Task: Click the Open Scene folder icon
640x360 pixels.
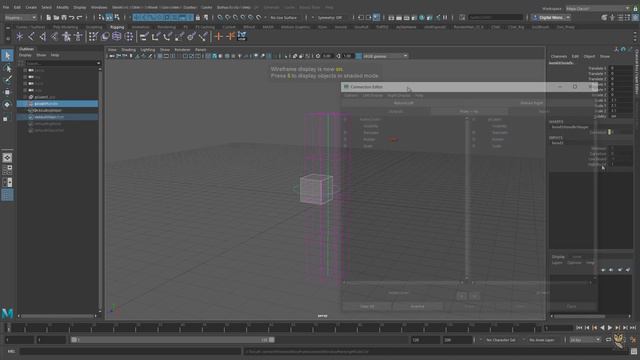Action: 56,18
